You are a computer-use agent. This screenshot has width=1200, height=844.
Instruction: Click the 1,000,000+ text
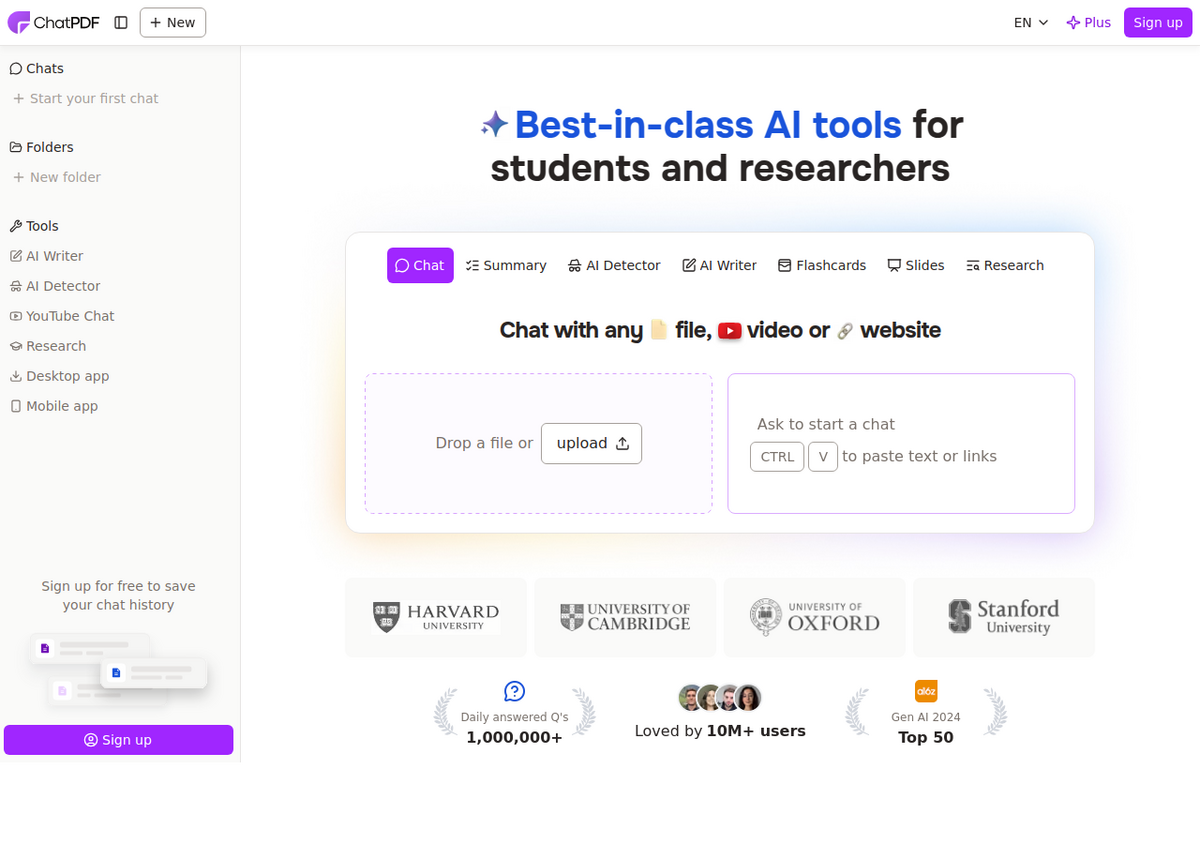click(x=515, y=738)
